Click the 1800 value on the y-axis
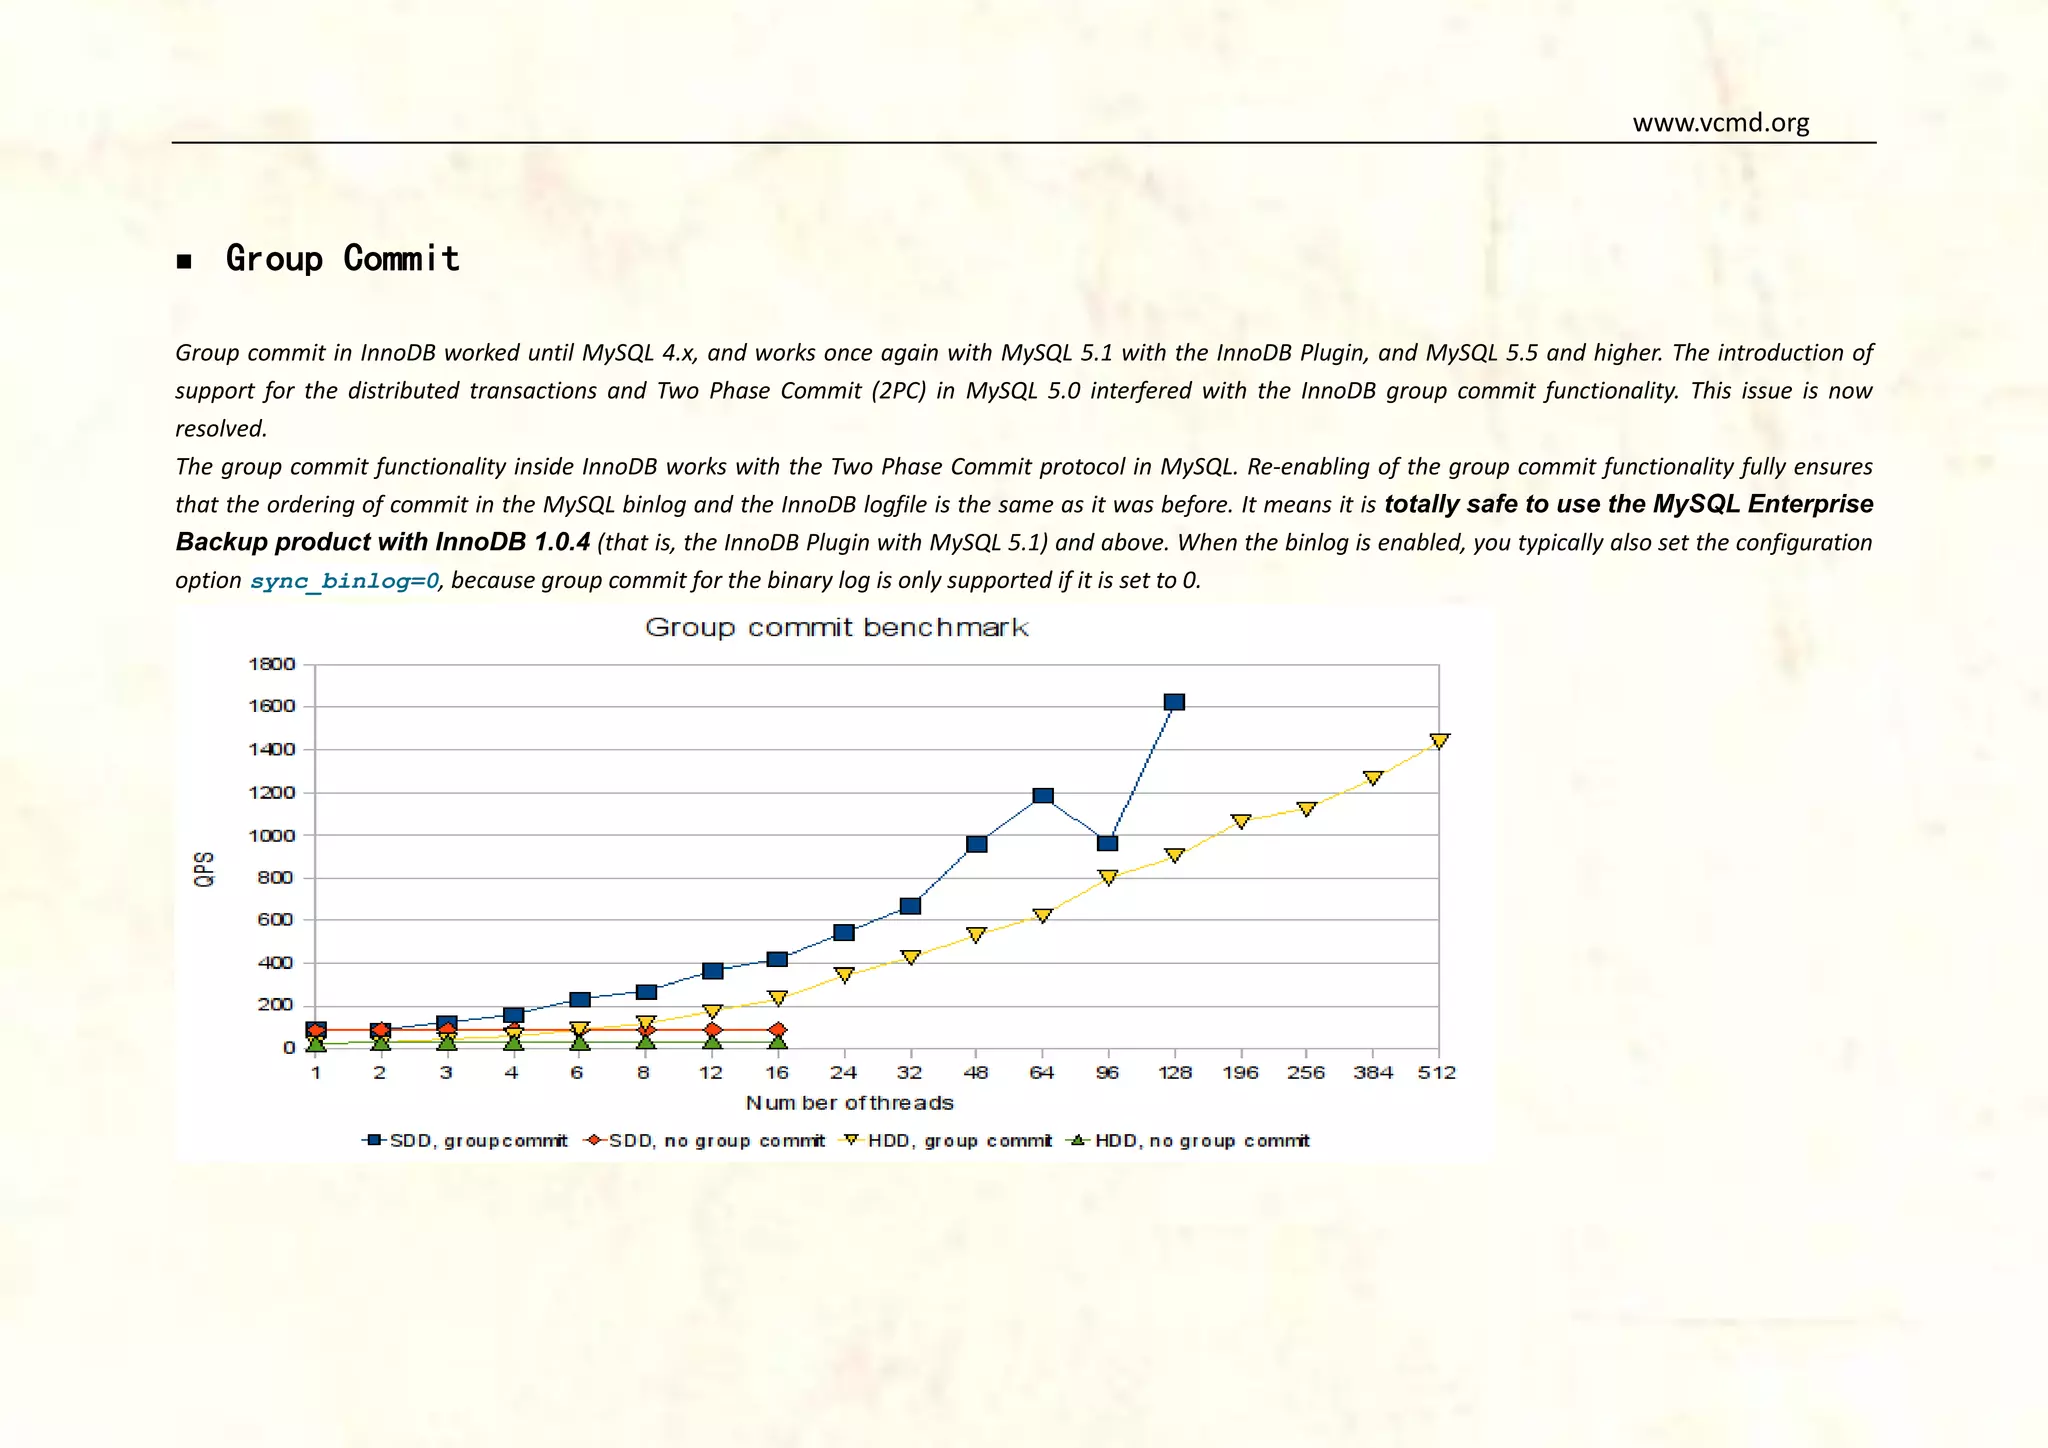2048x1448 pixels. pyautogui.click(x=271, y=664)
